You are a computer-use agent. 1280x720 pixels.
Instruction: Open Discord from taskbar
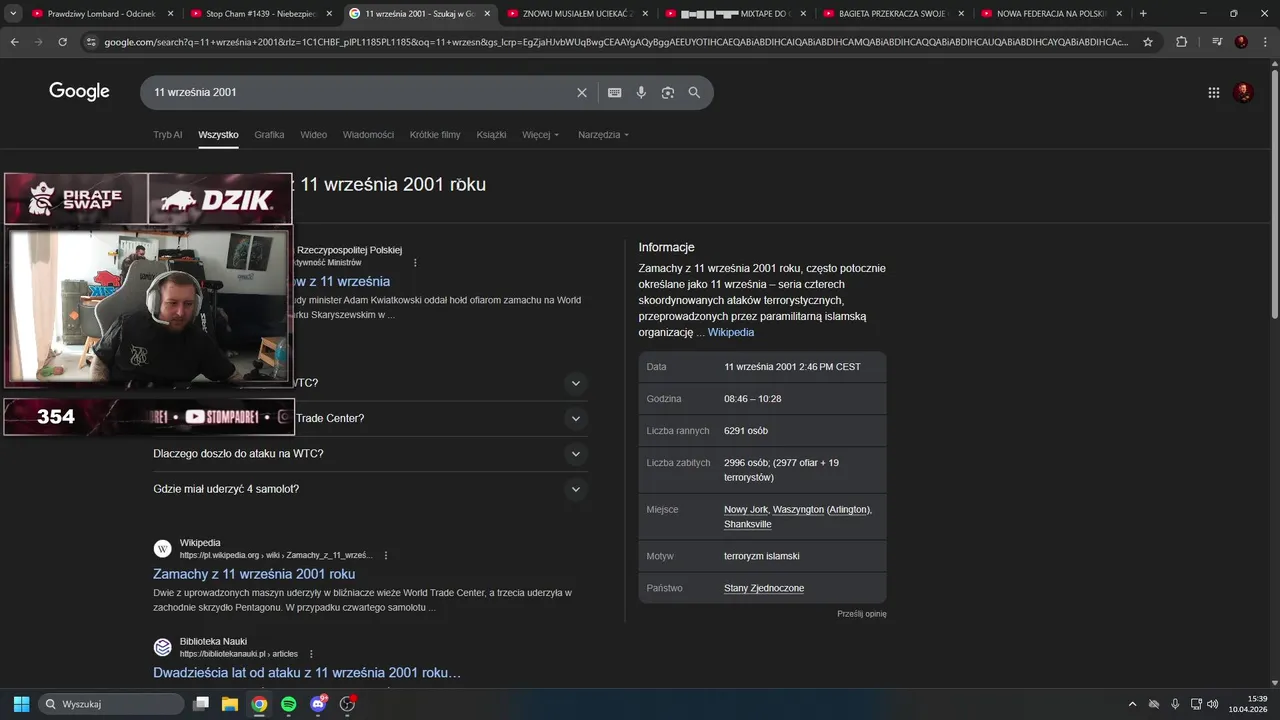pos(319,704)
